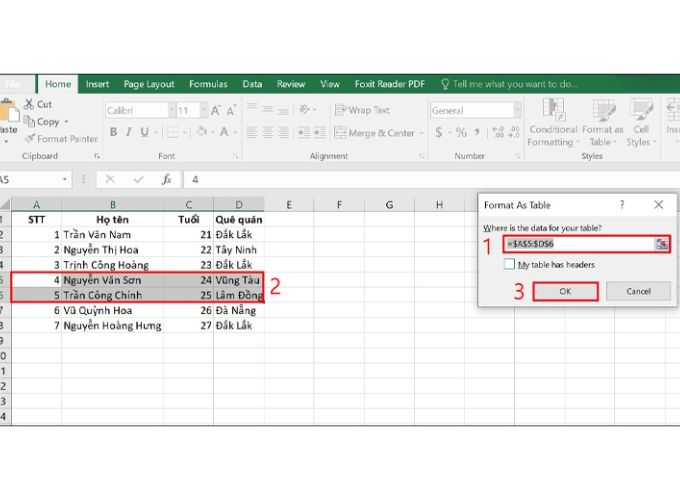Click the Borders icon
This screenshot has height=500, width=680.
pyautogui.click(x=173, y=132)
